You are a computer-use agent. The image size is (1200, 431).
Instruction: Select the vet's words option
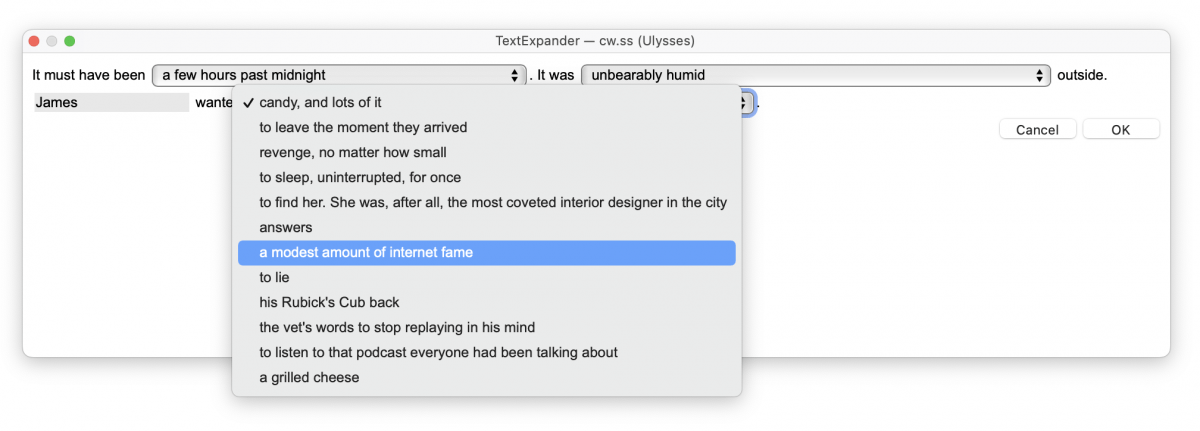(x=486, y=327)
